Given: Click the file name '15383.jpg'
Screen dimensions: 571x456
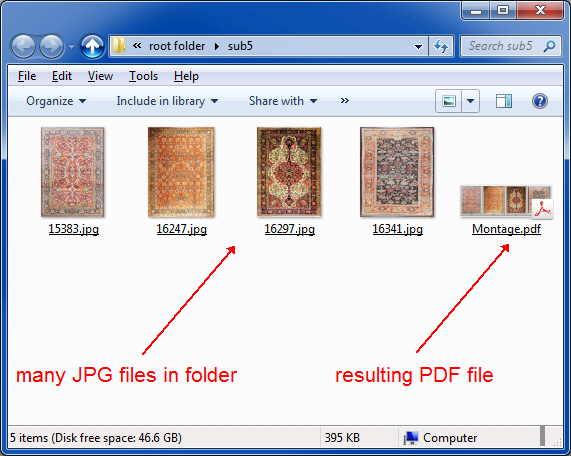Looking at the screenshot, I should [x=74, y=229].
